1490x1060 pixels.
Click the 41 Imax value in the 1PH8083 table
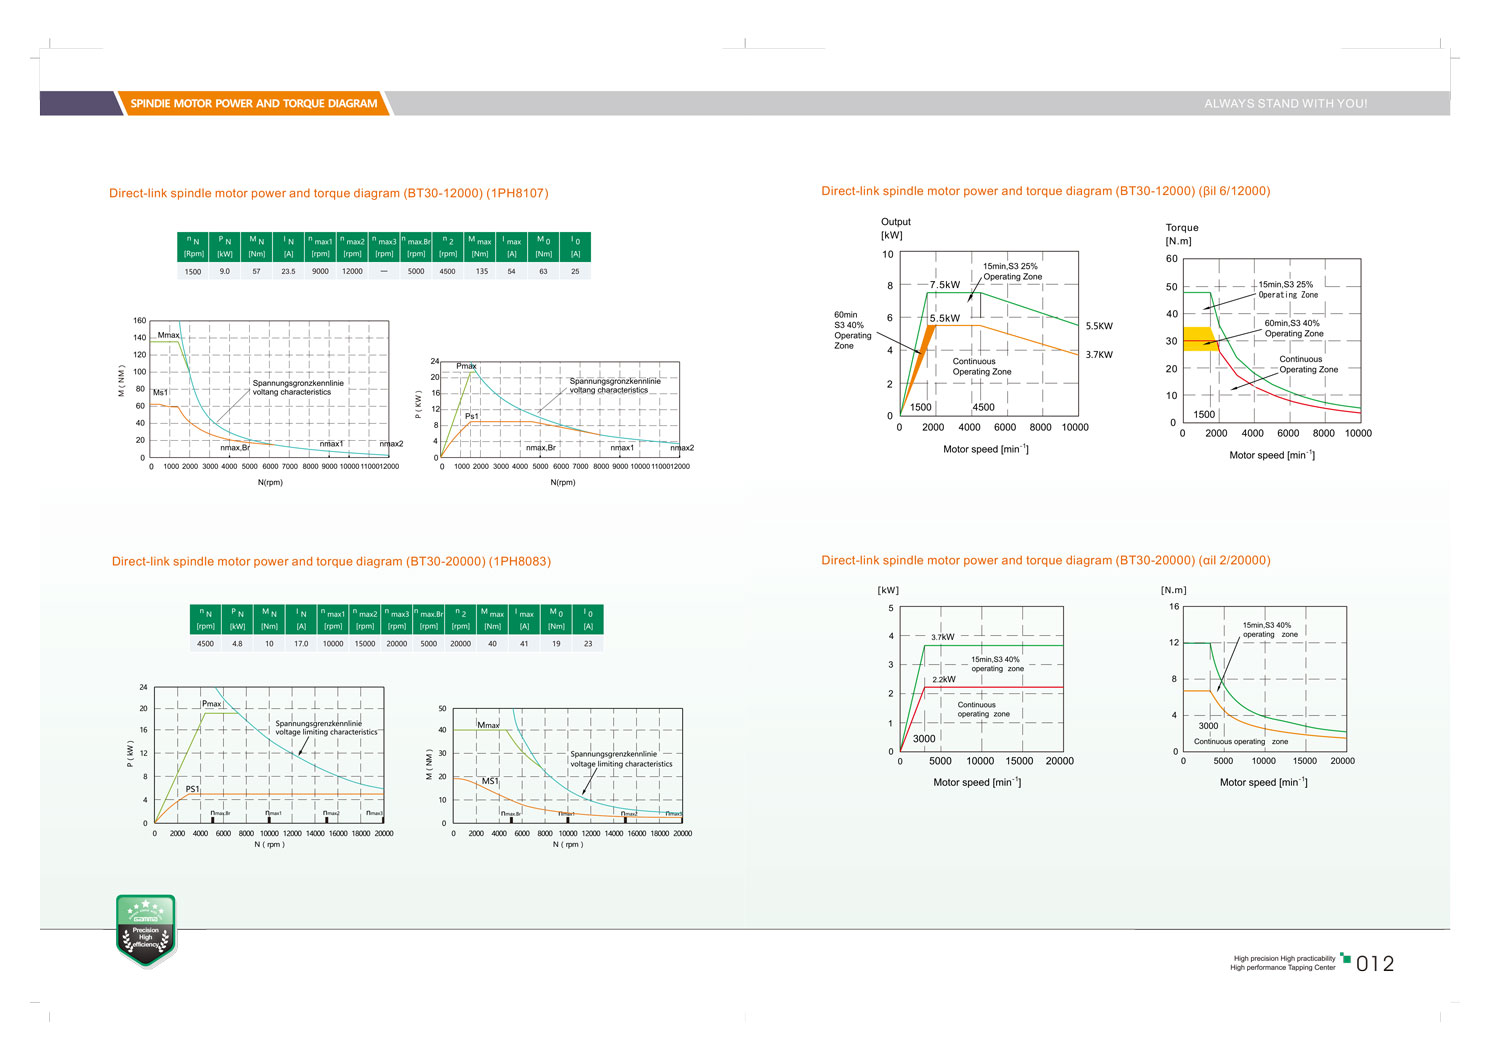[524, 644]
